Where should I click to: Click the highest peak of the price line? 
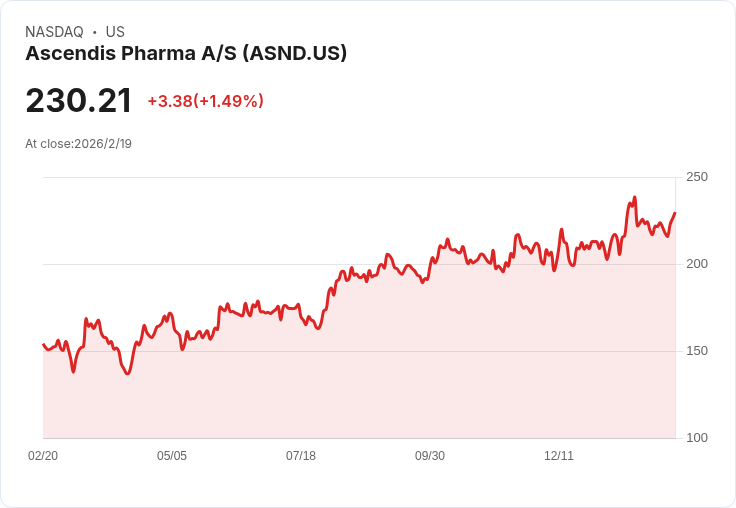pos(634,198)
